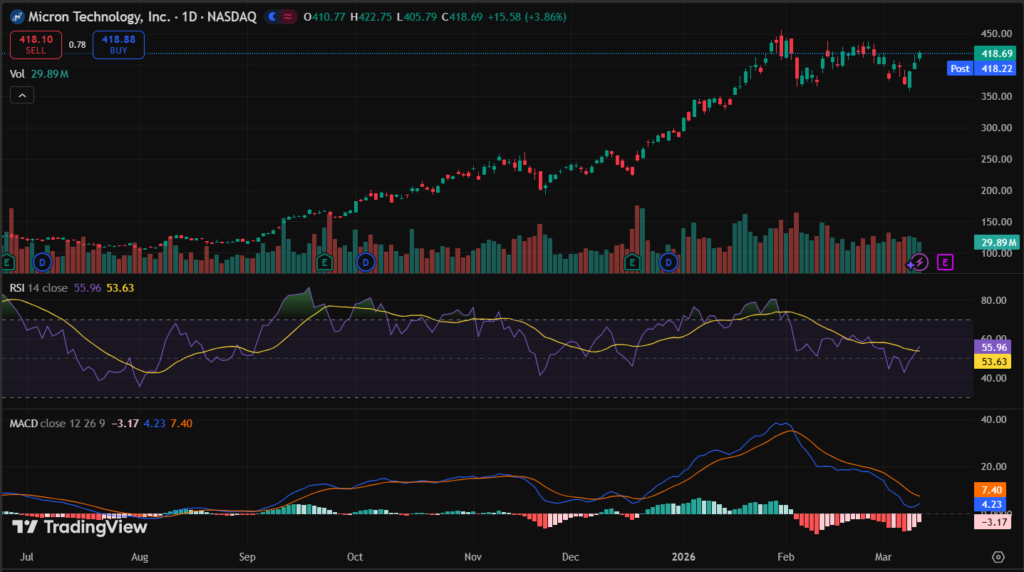Click the earnings E marker in late December
The width and height of the screenshot is (1024, 572).
click(632, 262)
